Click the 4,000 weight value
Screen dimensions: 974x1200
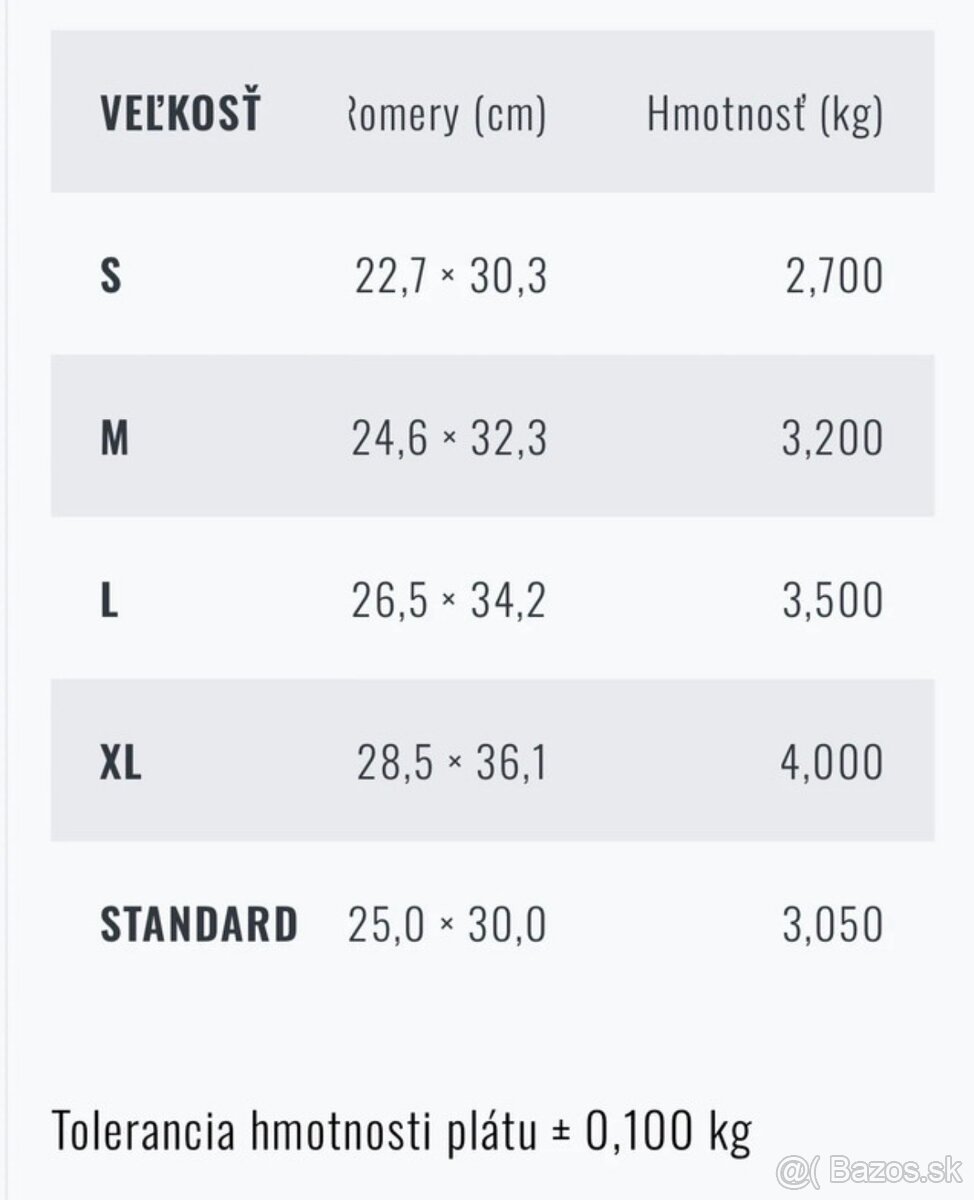[832, 762]
